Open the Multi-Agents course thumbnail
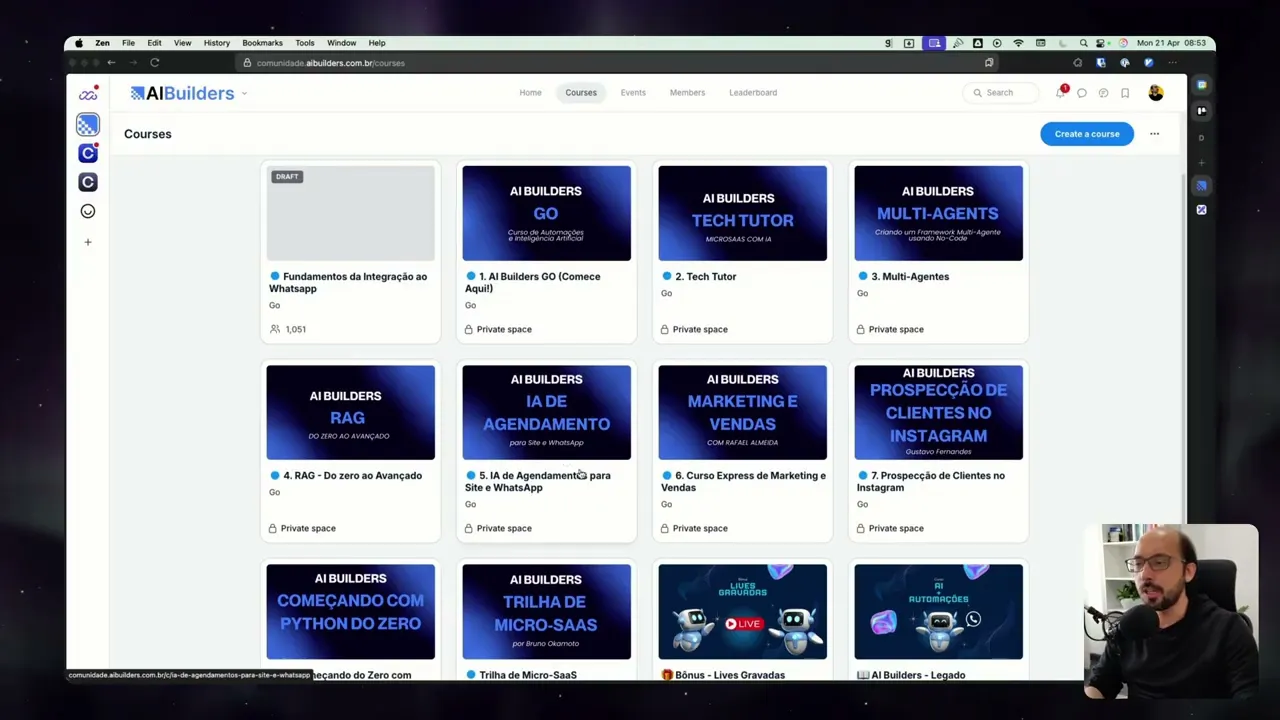1280x720 pixels. pos(939,213)
